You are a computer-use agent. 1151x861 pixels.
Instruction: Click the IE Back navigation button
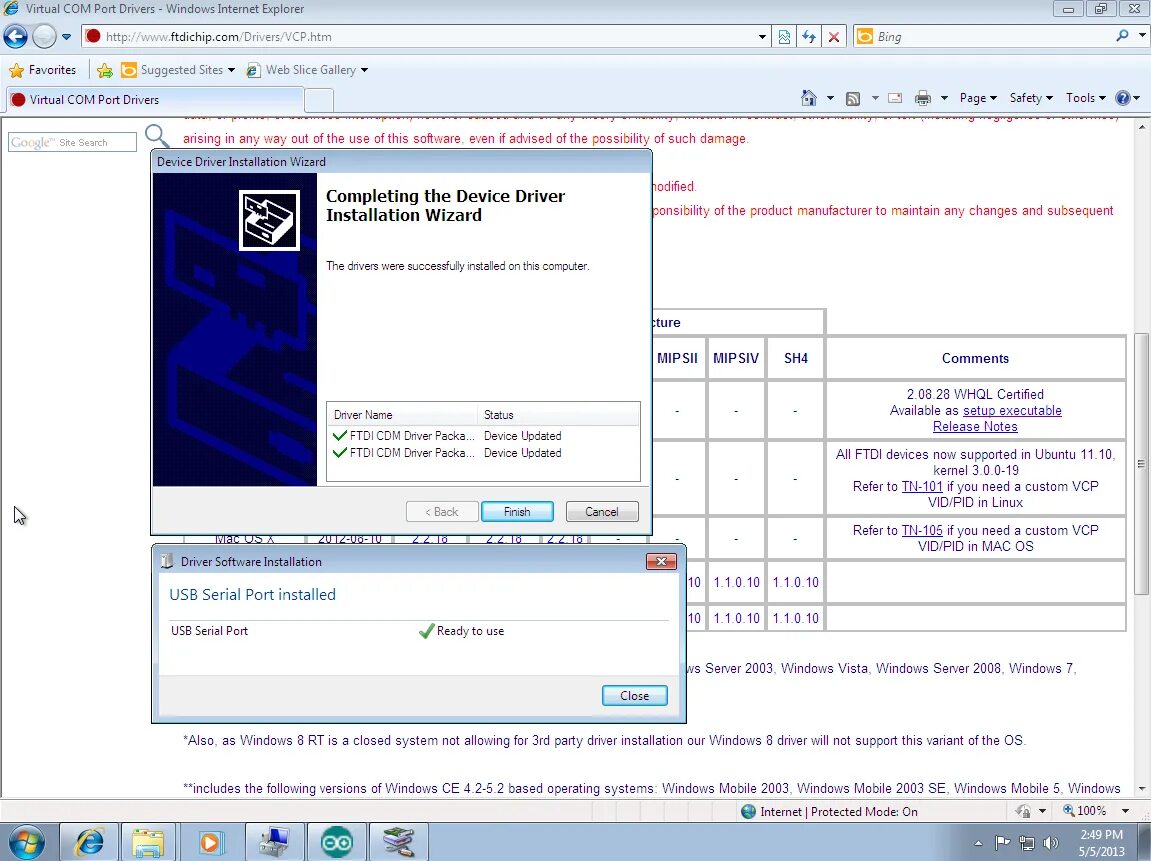pos(15,36)
